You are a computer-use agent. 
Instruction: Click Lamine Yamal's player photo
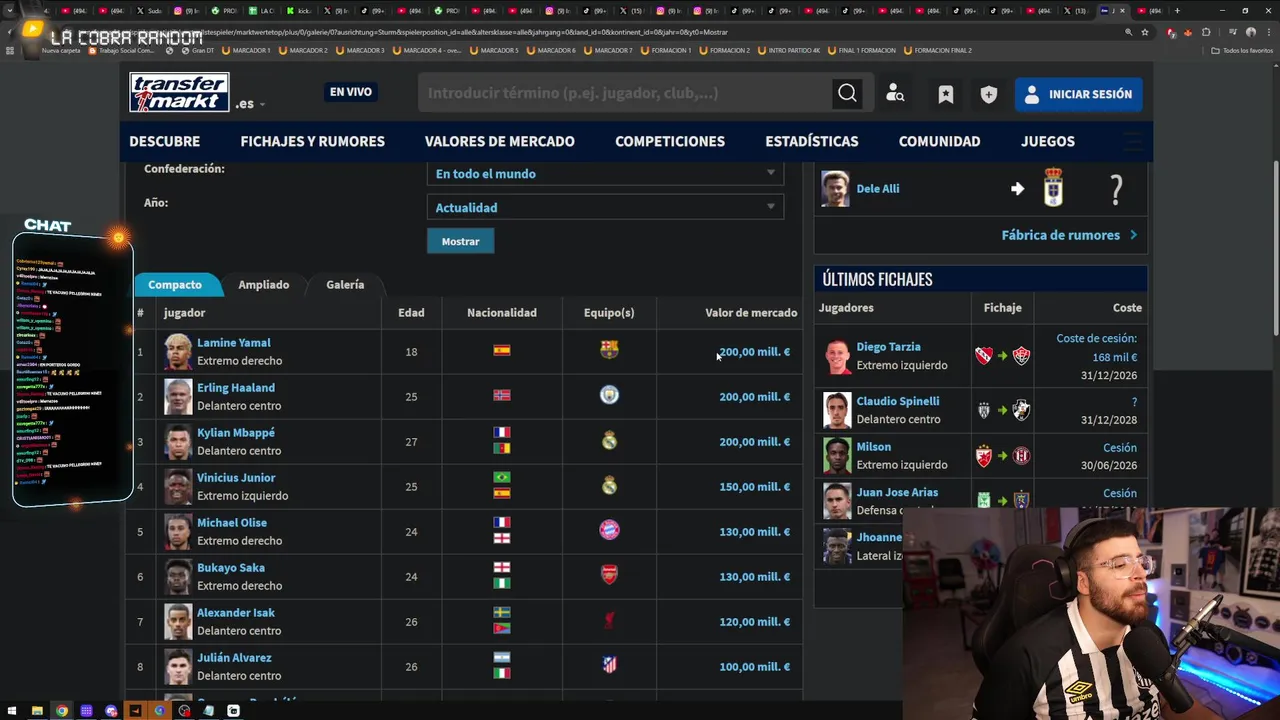click(x=178, y=352)
